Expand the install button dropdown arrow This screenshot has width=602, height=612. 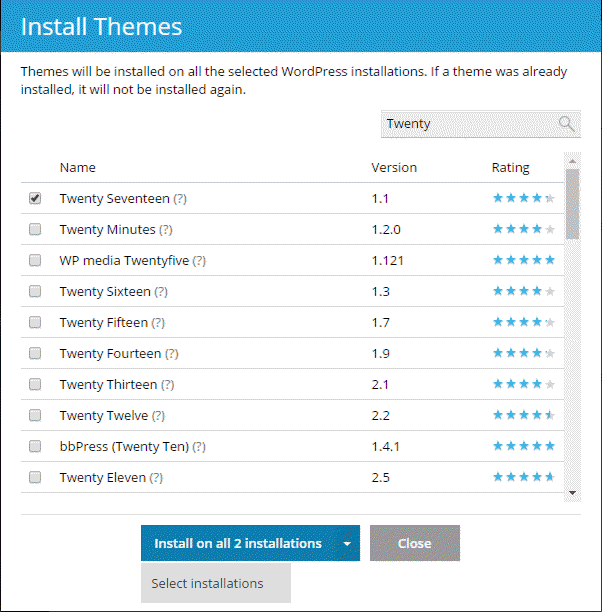click(347, 544)
